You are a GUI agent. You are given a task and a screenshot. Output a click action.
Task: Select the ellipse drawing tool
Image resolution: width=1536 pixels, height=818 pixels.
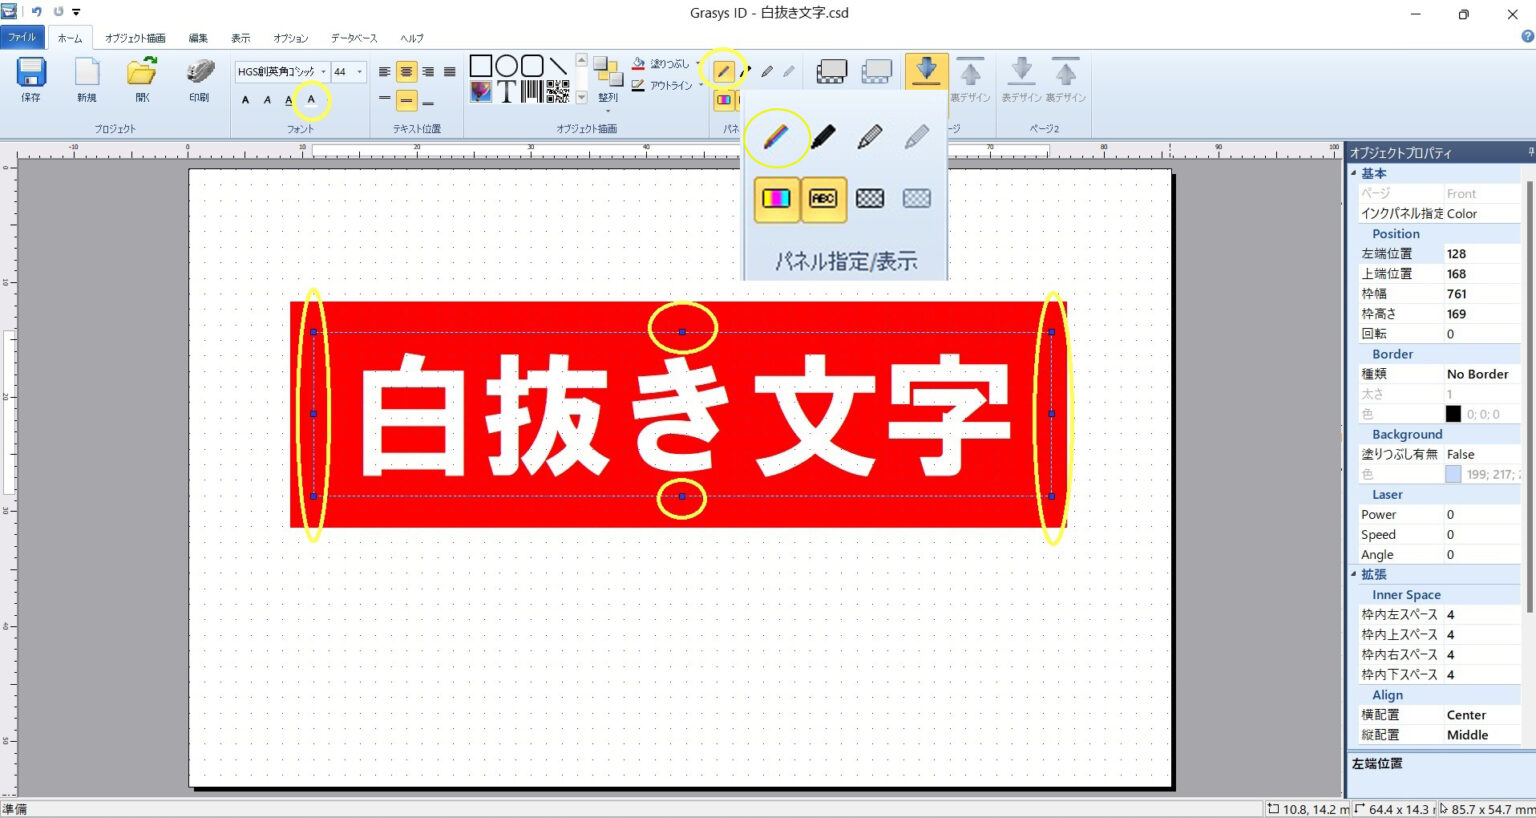pos(507,65)
